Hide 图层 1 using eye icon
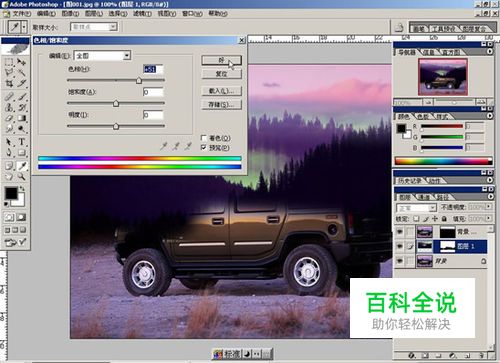The height and width of the screenshot is (363, 500). coord(400,246)
